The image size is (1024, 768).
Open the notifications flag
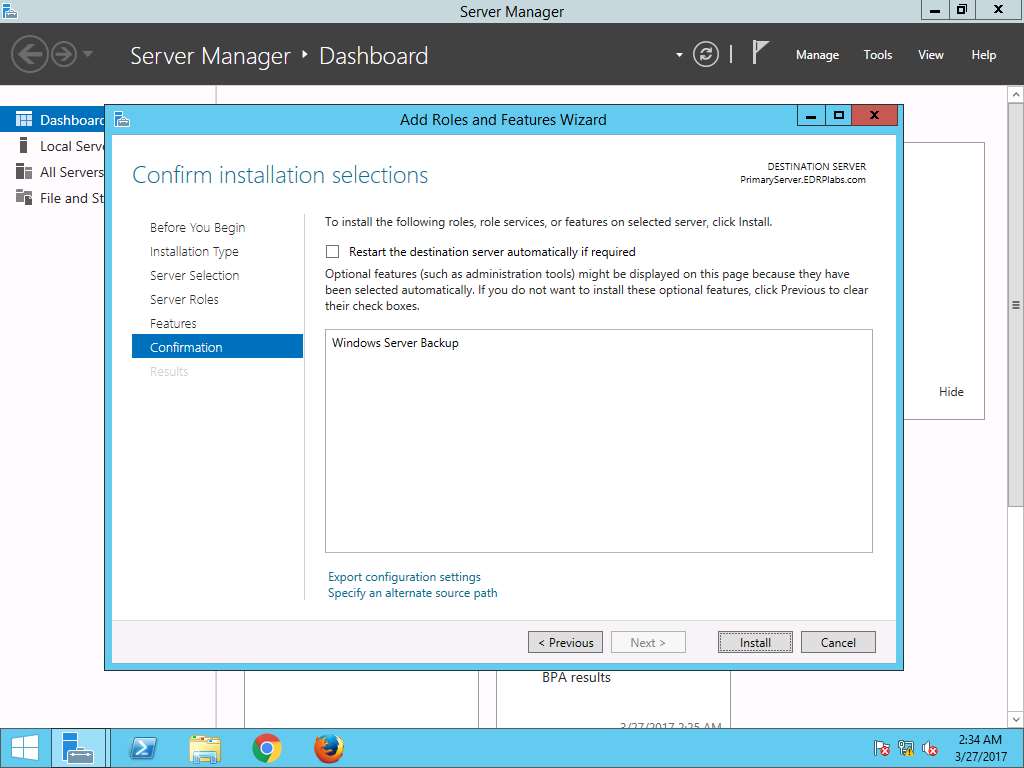760,52
